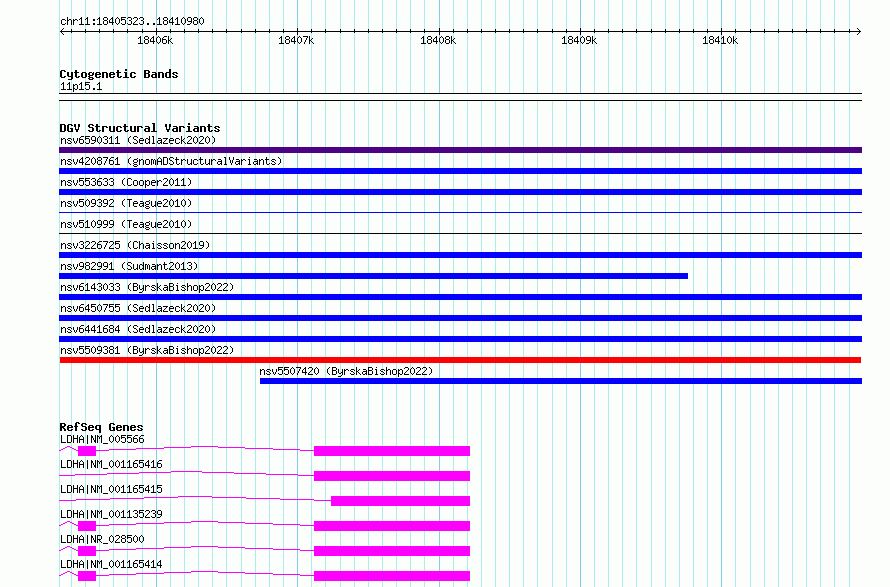Open transcript label LDHA|NM_001165416
The height and width of the screenshot is (587, 890).
click(x=111, y=464)
